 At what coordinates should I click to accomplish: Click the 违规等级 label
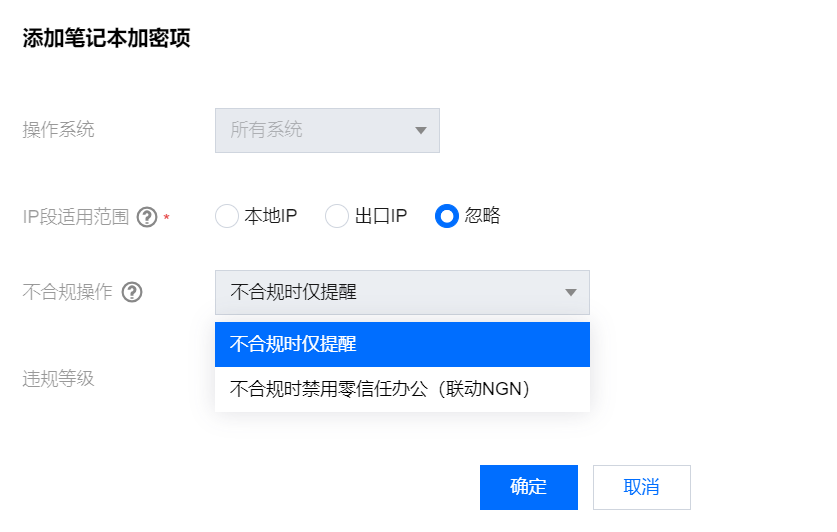tap(59, 379)
